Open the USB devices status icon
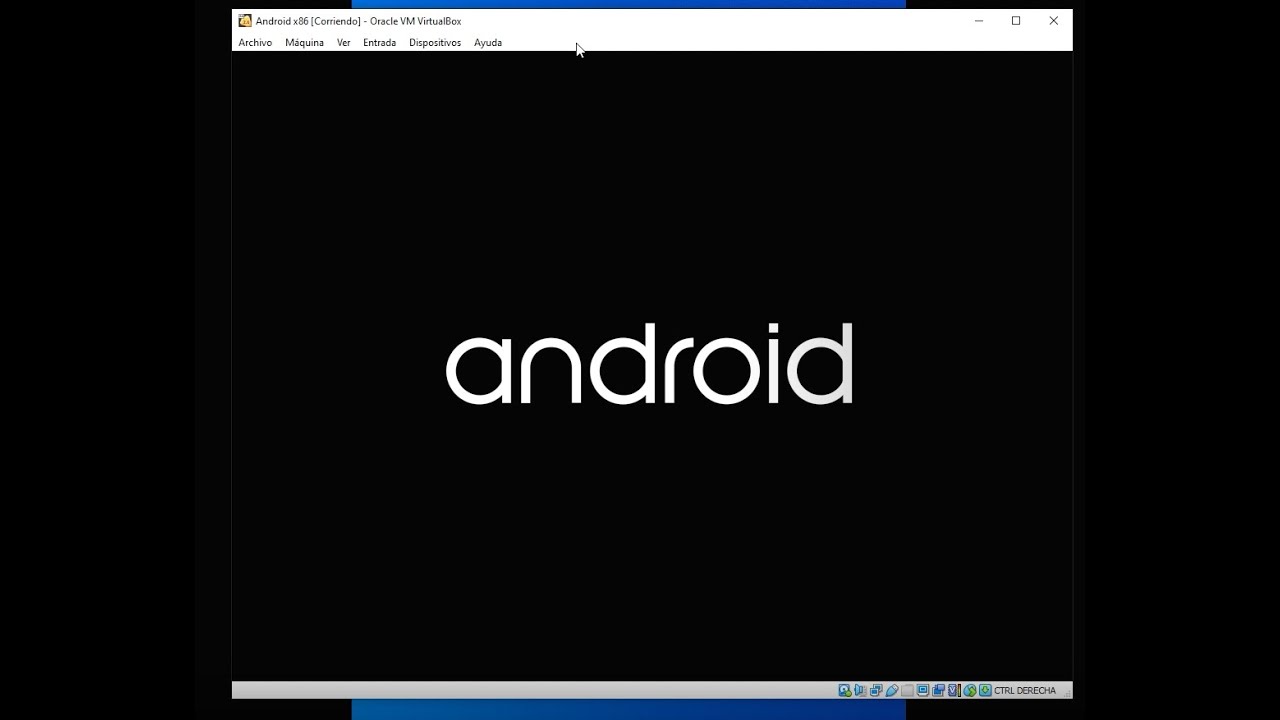The height and width of the screenshot is (720, 1280). (892, 690)
